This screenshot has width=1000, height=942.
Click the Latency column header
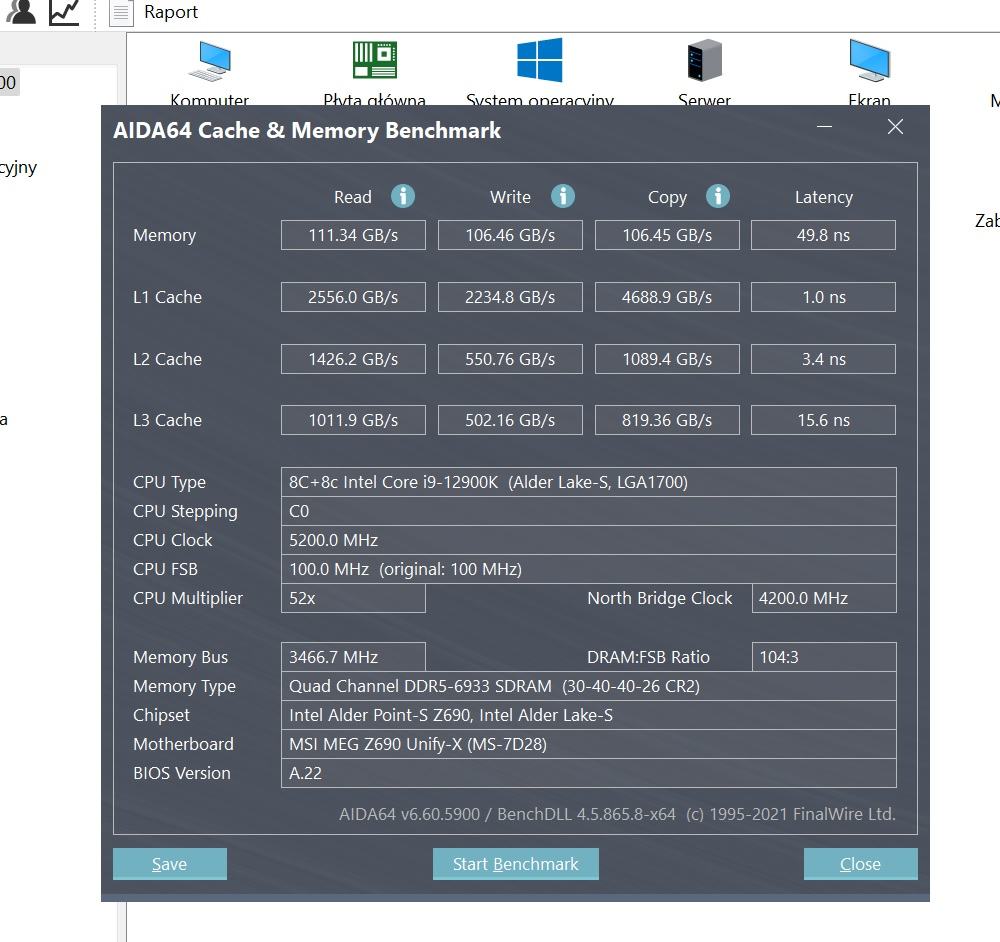tap(823, 197)
